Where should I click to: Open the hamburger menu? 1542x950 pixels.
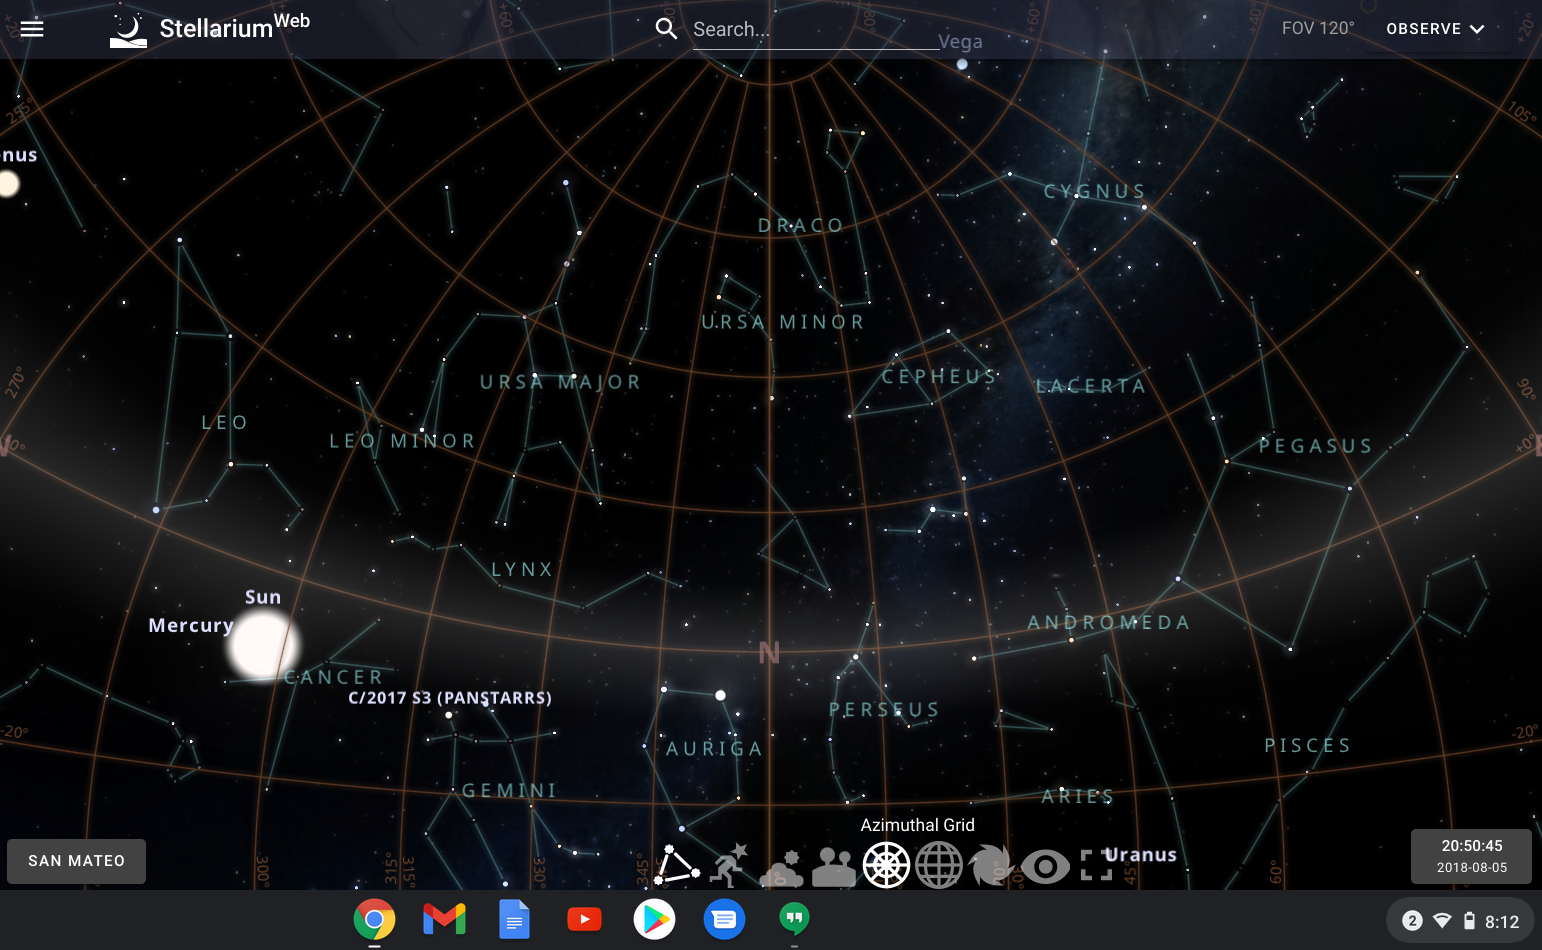[x=32, y=28]
